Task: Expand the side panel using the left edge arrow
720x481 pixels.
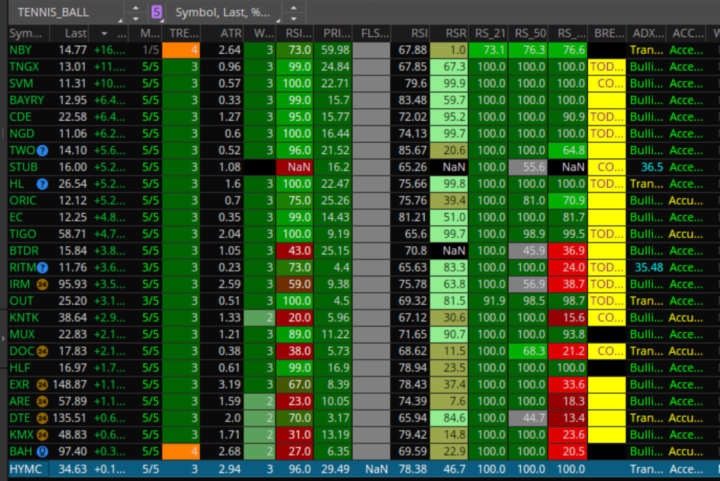Action: point(3,338)
